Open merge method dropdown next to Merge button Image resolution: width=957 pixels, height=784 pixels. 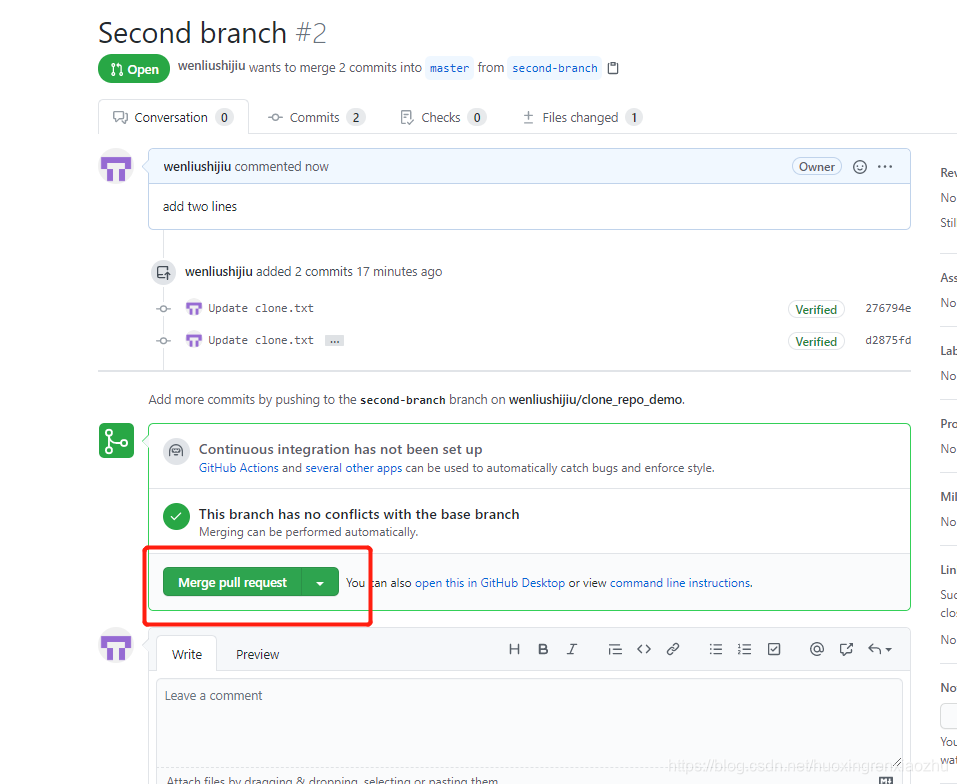point(320,583)
